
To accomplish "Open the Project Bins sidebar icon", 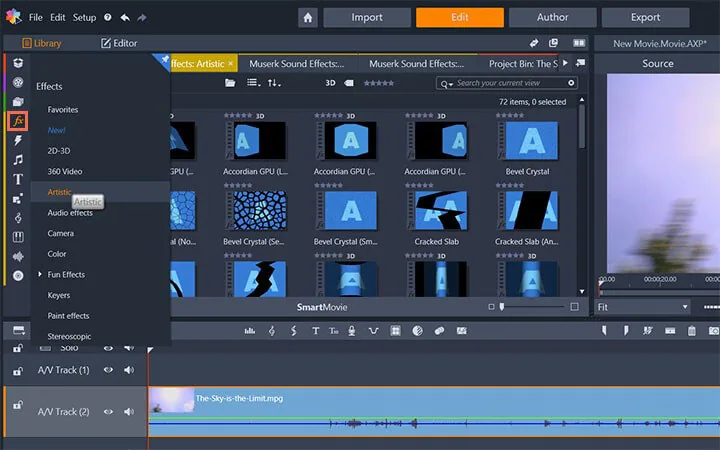I will tap(18, 62).
